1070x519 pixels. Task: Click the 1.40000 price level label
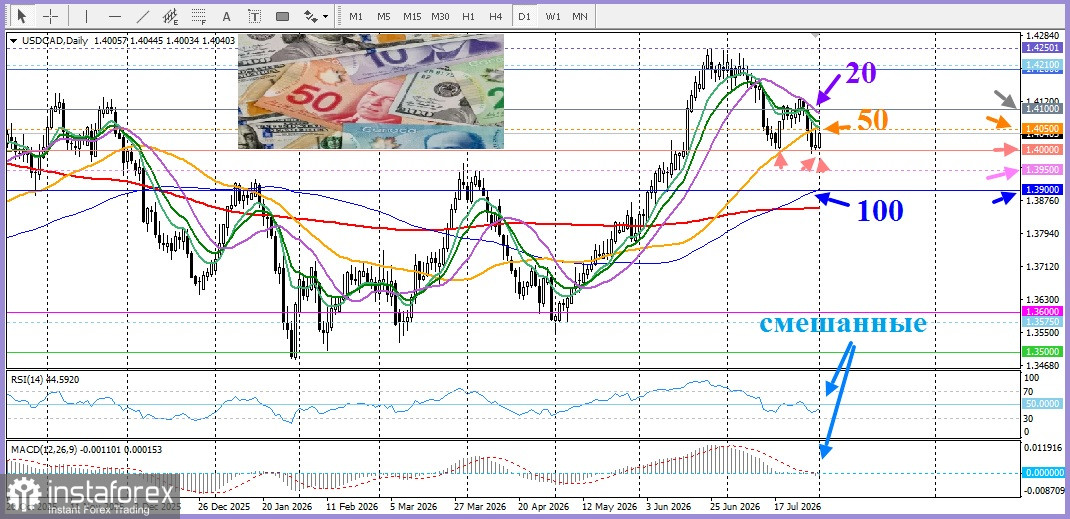(1042, 149)
